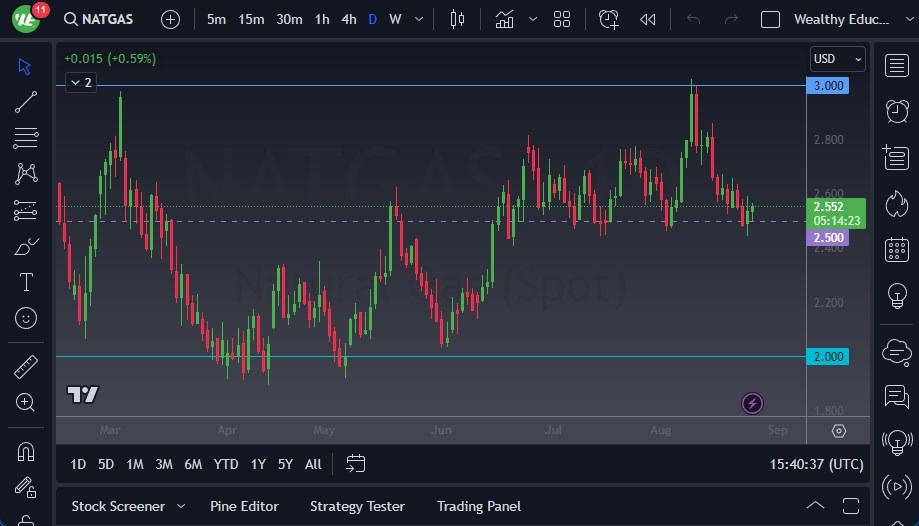The image size is (919, 526).
Task: Switch to the Strategy Tester tab
Action: [x=357, y=506]
